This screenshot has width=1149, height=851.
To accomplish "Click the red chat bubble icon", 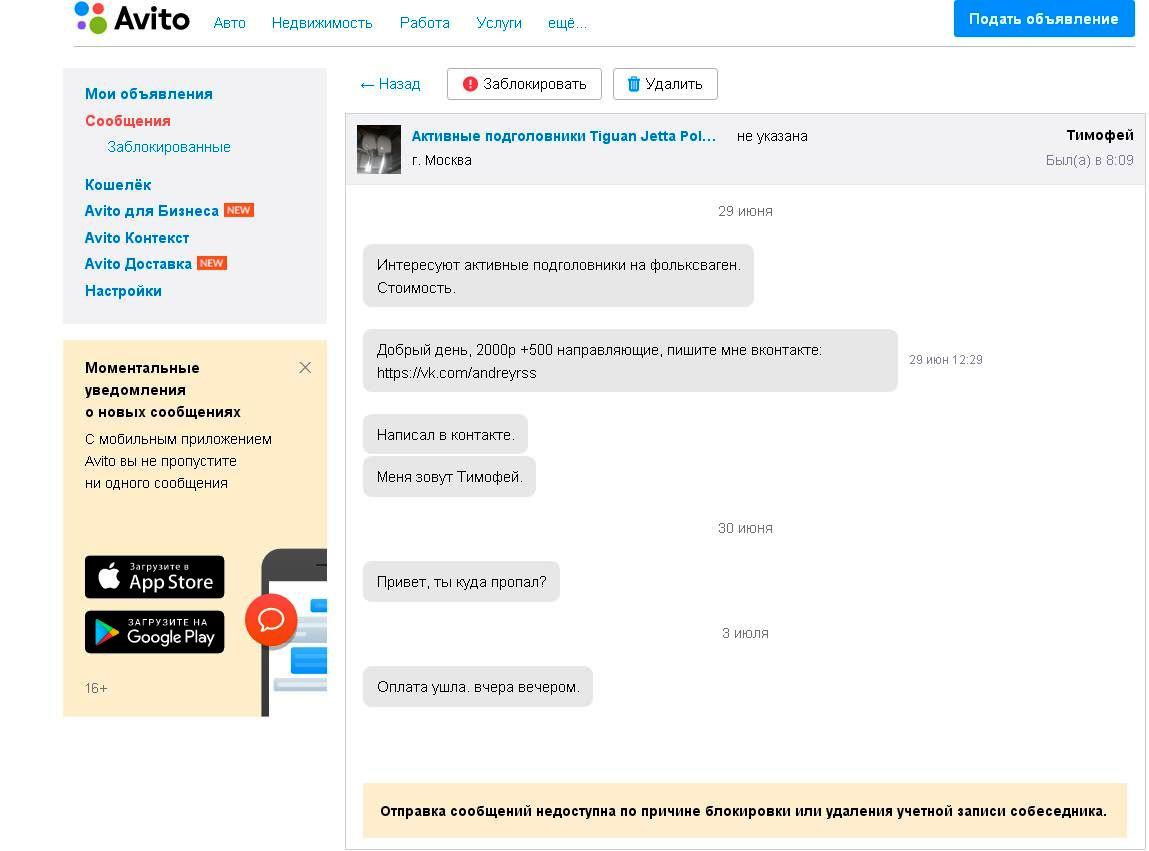I will tap(271, 620).
